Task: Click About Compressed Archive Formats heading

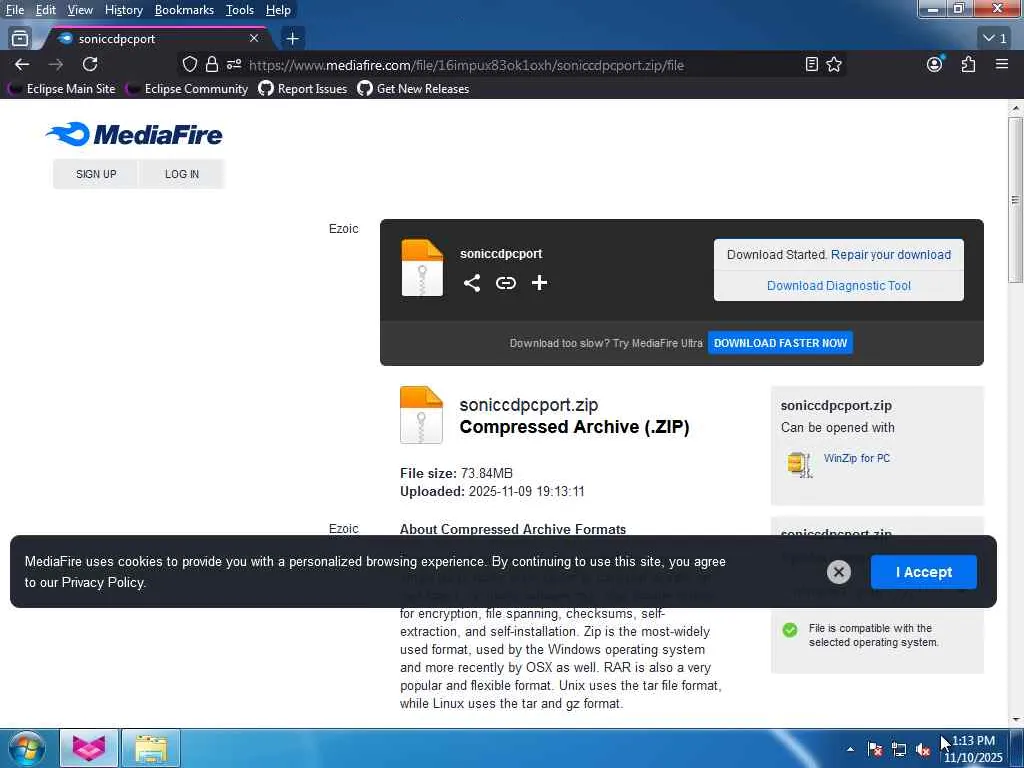Action: tap(513, 529)
